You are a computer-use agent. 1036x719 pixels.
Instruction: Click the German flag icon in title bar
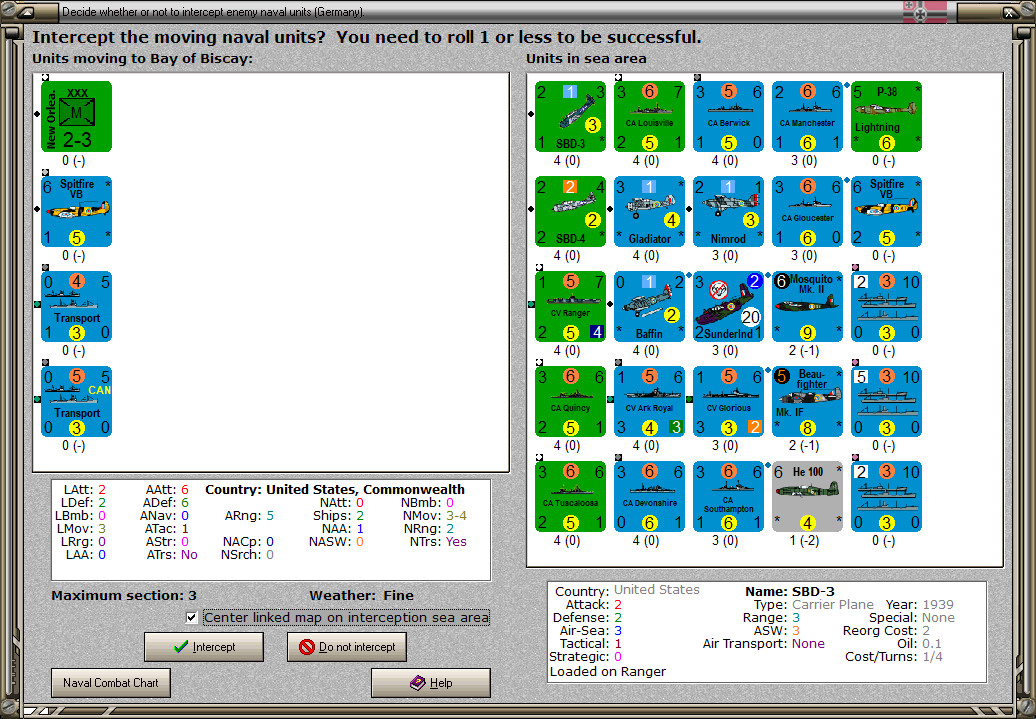pyautogui.click(x=925, y=12)
